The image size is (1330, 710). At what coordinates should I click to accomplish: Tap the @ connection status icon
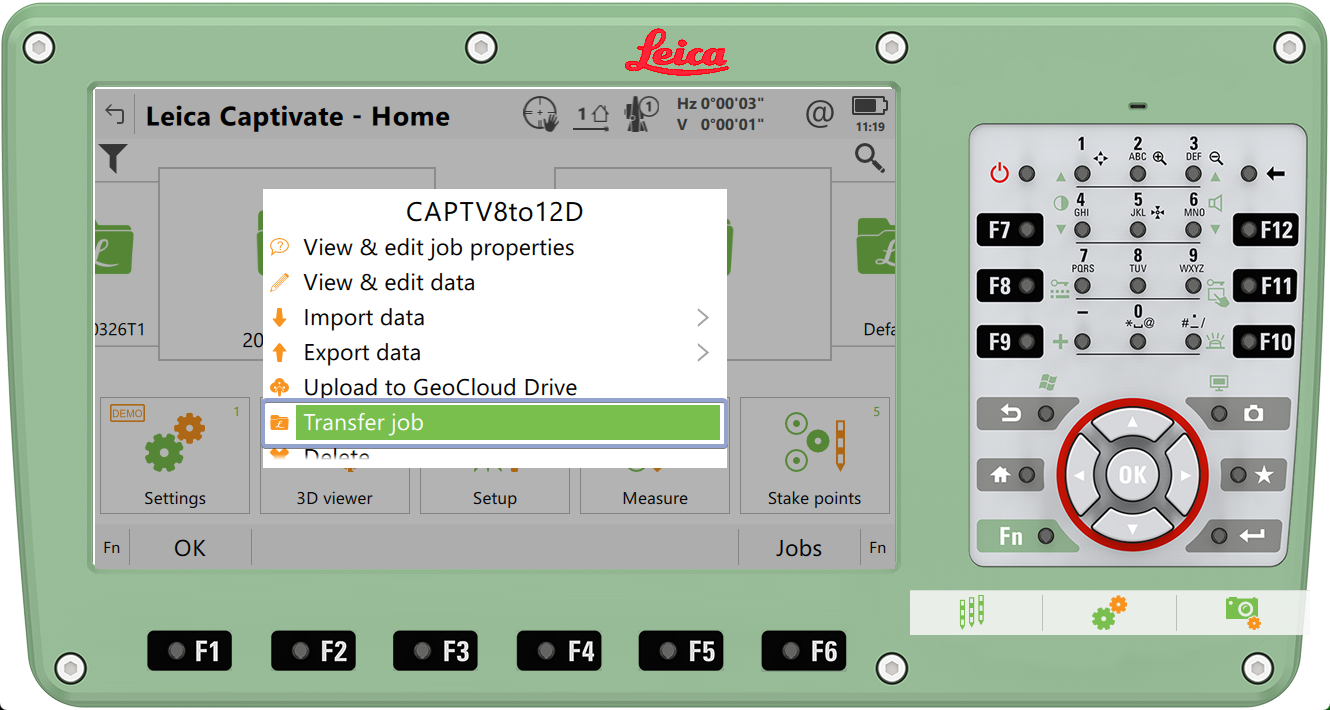pos(819,114)
